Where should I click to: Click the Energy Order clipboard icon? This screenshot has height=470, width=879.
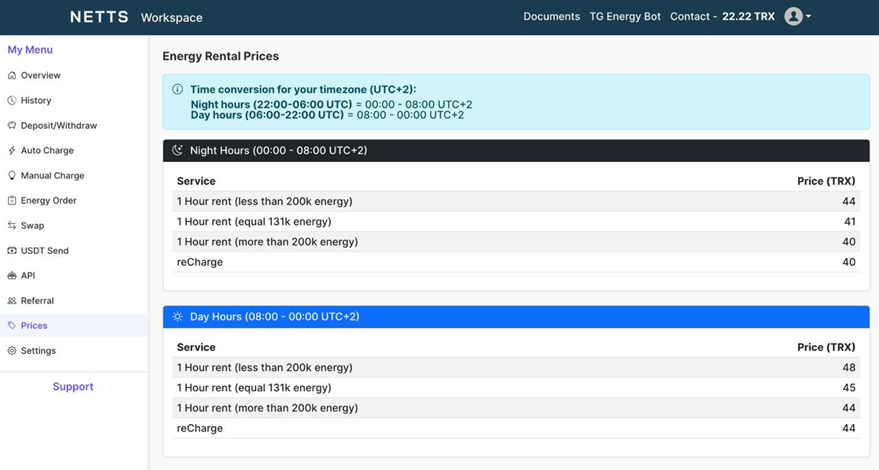pyautogui.click(x=12, y=200)
